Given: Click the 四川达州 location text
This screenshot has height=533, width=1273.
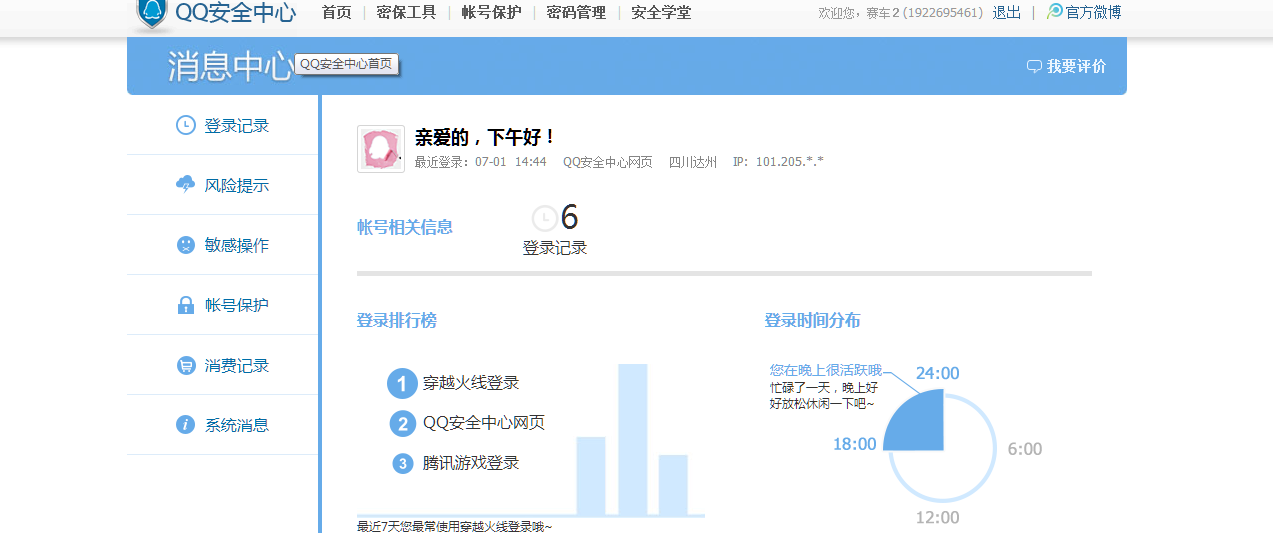Looking at the screenshot, I should pyautogui.click(x=693, y=162).
